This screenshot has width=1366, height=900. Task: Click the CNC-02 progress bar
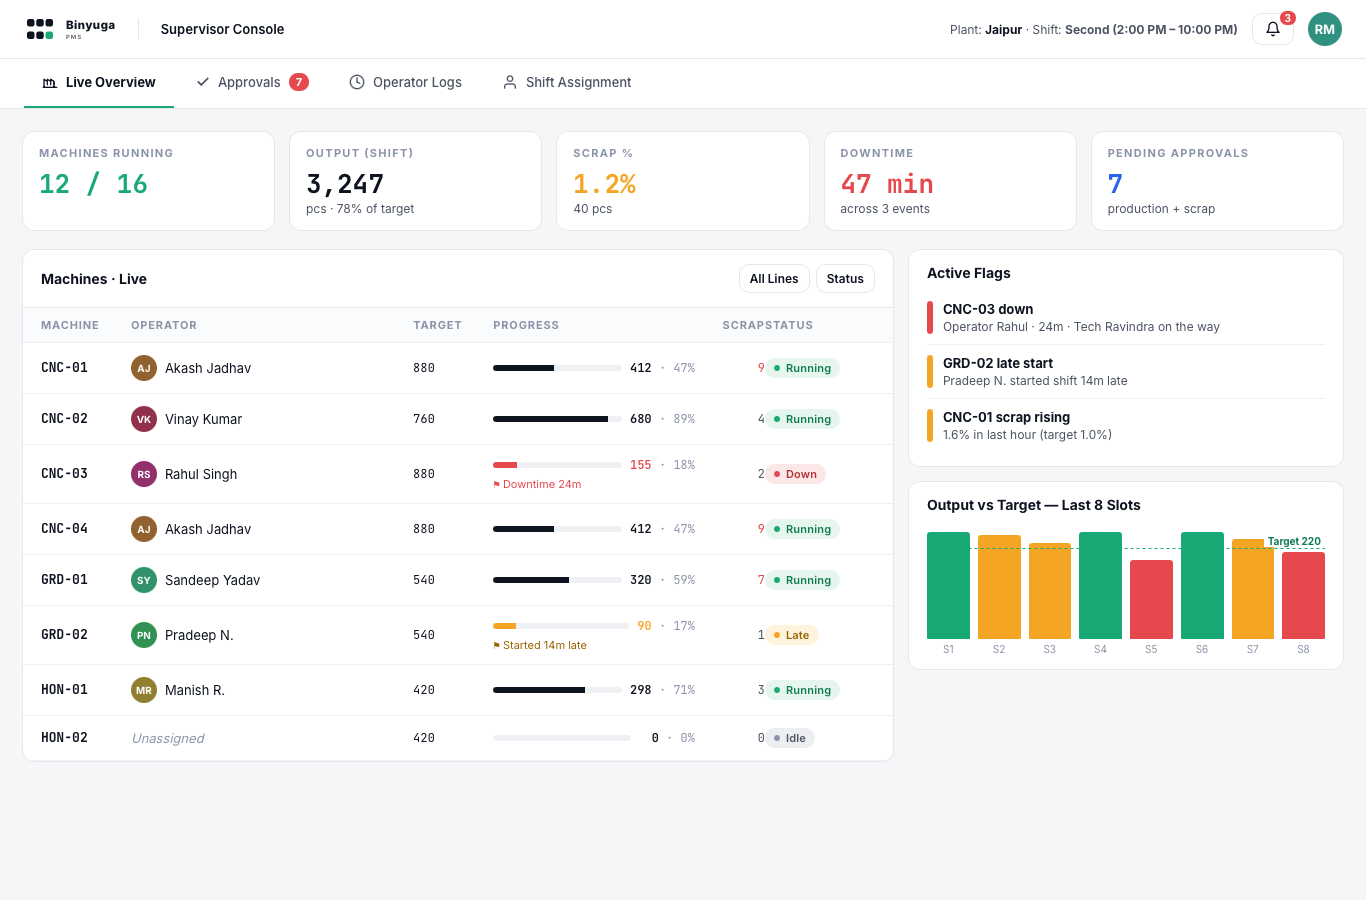click(557, 419)
